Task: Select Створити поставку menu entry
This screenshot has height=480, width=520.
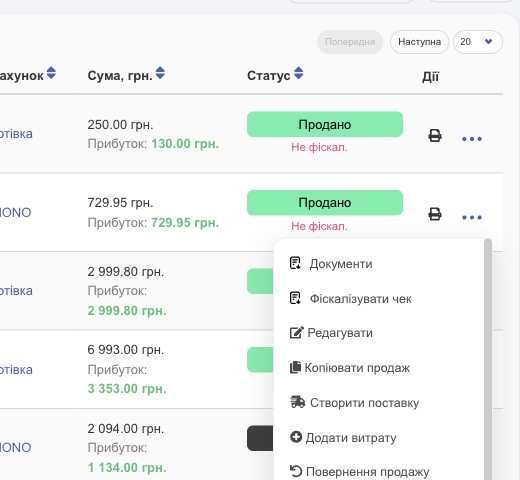Action: [365, 403]
